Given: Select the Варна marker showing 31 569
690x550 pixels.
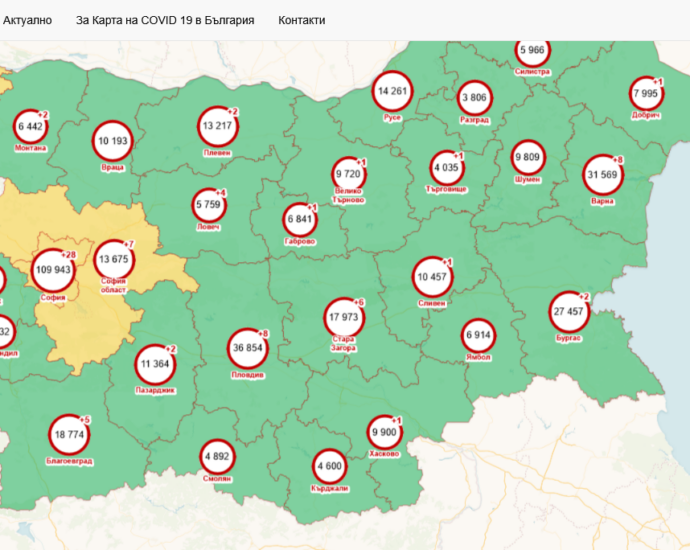Looking at the screenshot, I should [x=602, y=175].
